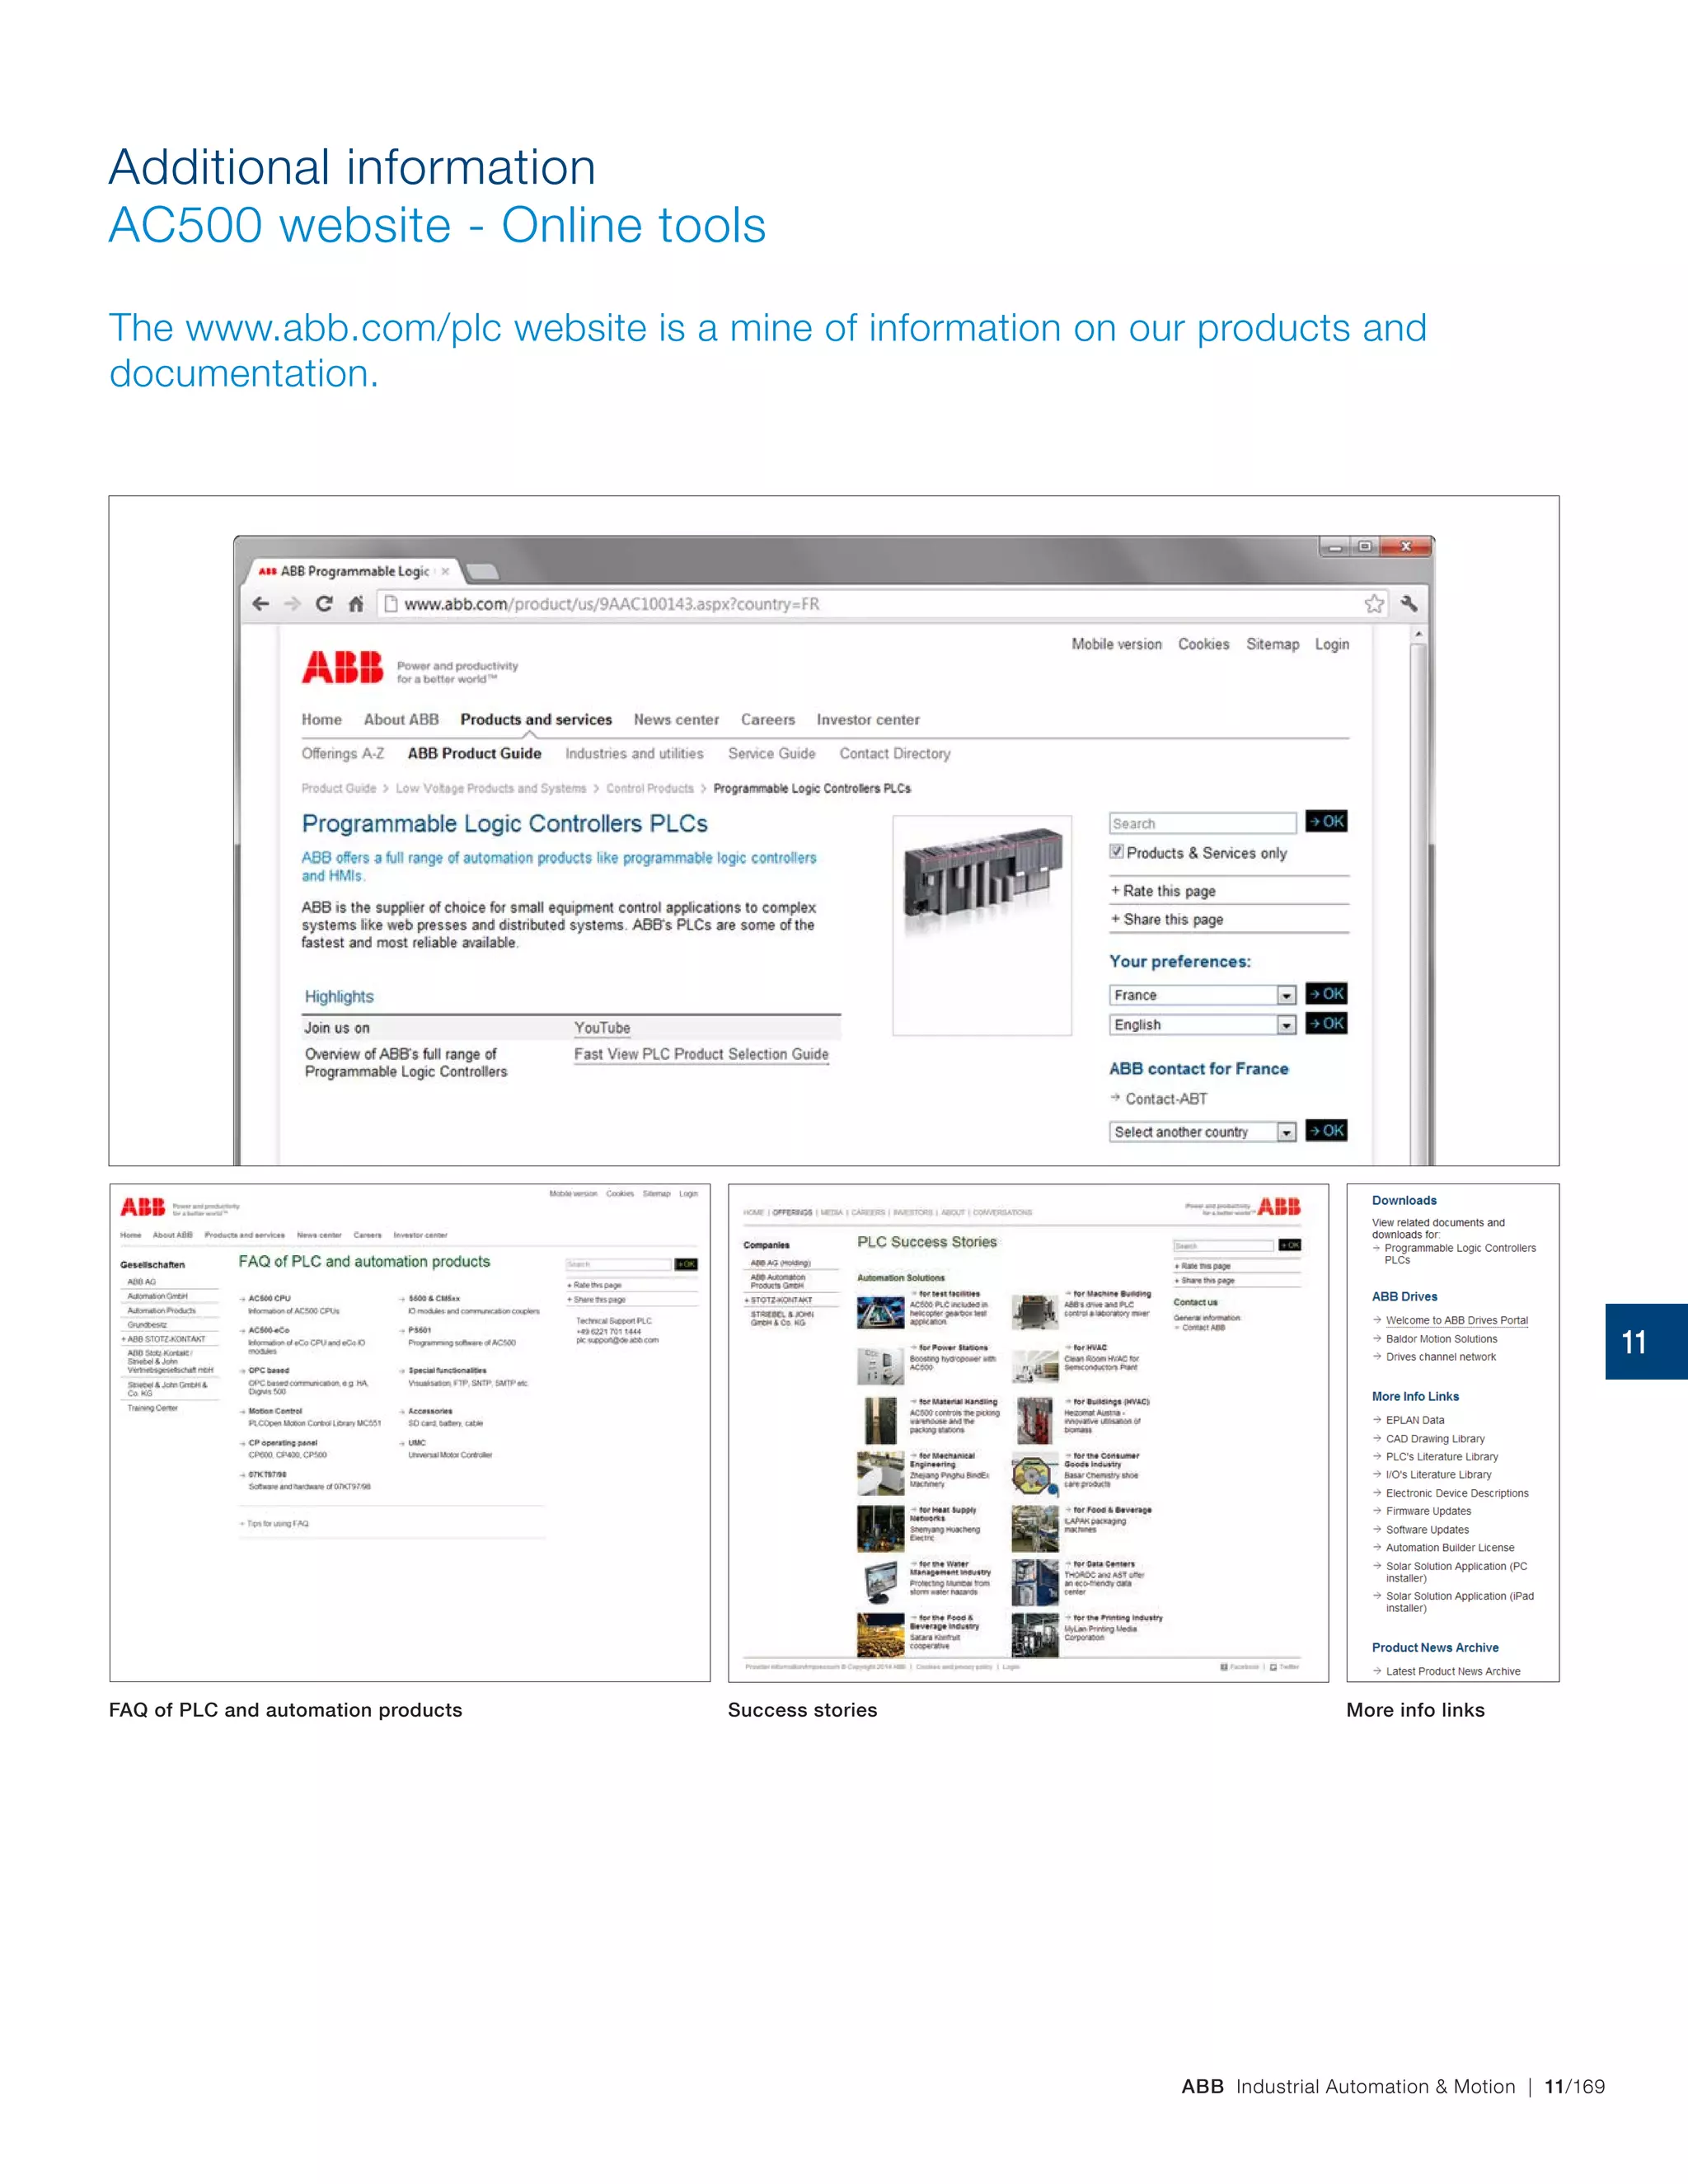This screenshot has height=2184, width=1688.
Task: Open the I/O's Literature Library link
Action: coord(1439,1475)
